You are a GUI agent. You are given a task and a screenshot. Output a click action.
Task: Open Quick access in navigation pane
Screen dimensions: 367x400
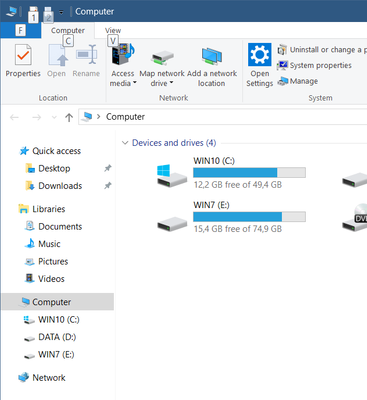56,151
